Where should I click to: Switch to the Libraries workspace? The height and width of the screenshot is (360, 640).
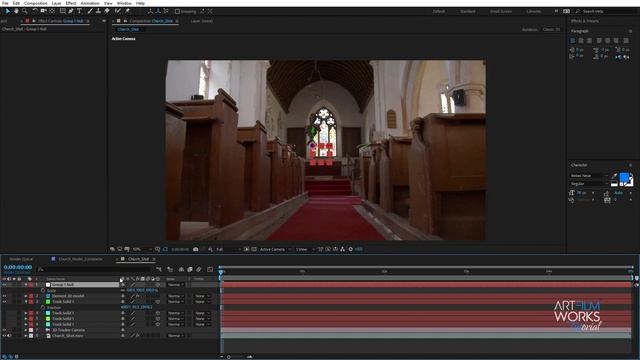point(533,11)
